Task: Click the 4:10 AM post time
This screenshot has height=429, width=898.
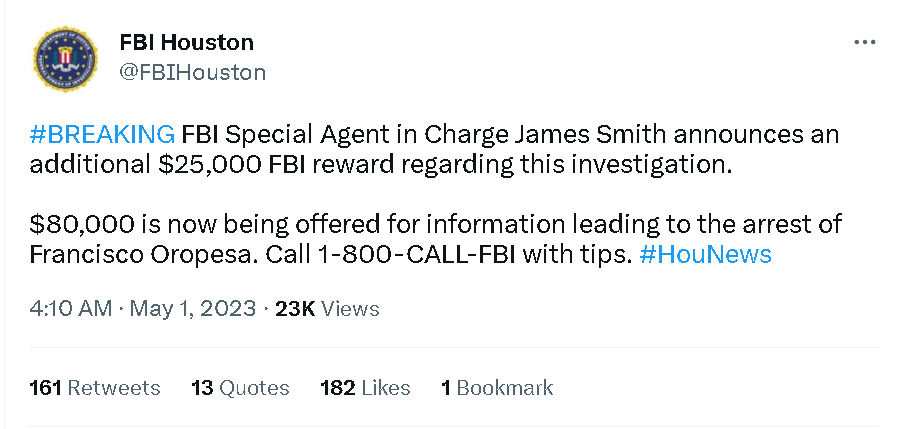Action: [x=70, y=309]
